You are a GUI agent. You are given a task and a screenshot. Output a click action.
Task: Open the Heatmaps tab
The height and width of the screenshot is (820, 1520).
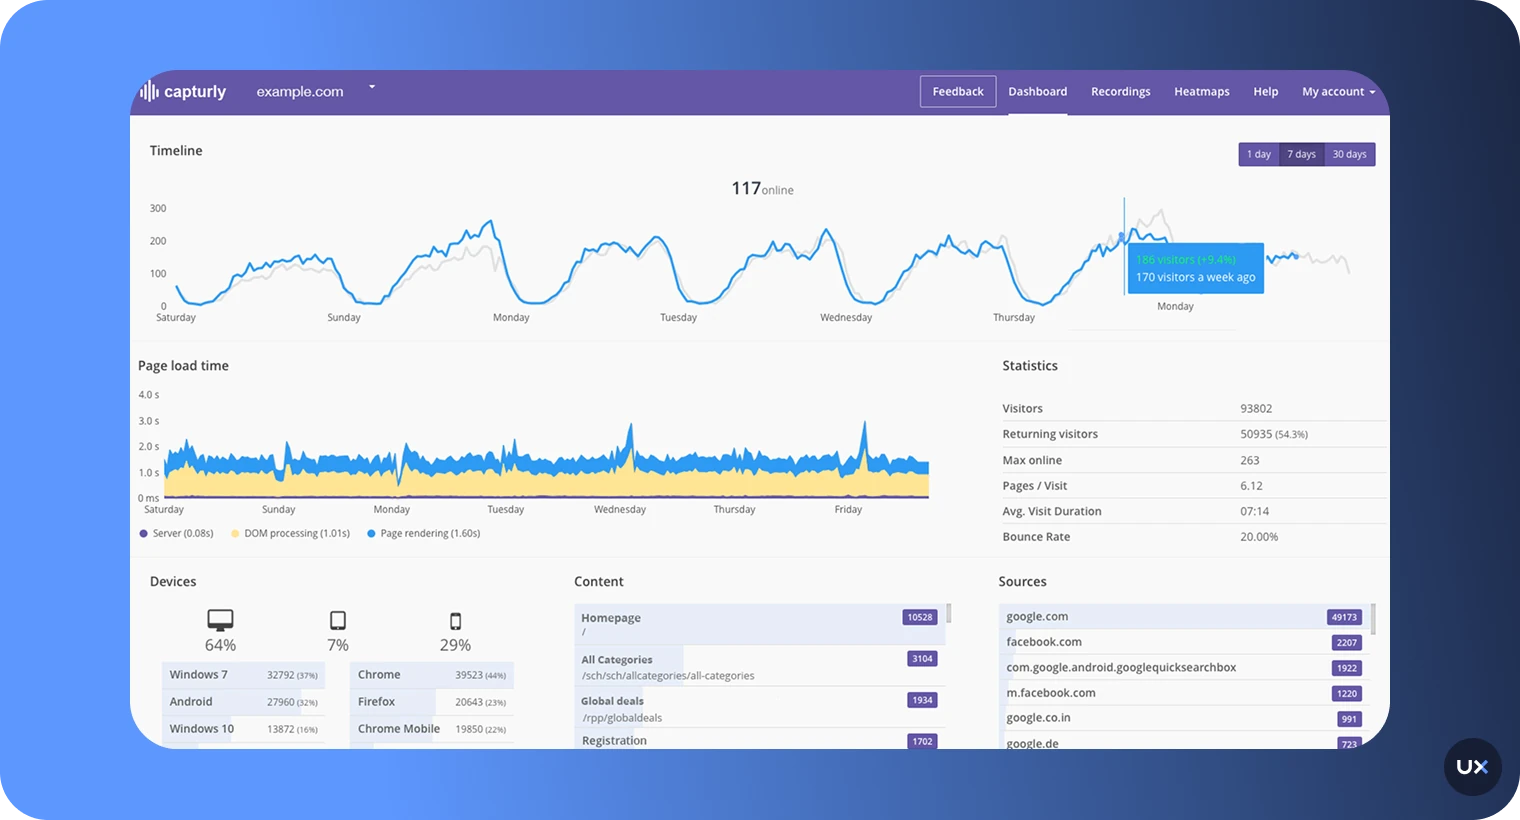(x=1201, y=92)
